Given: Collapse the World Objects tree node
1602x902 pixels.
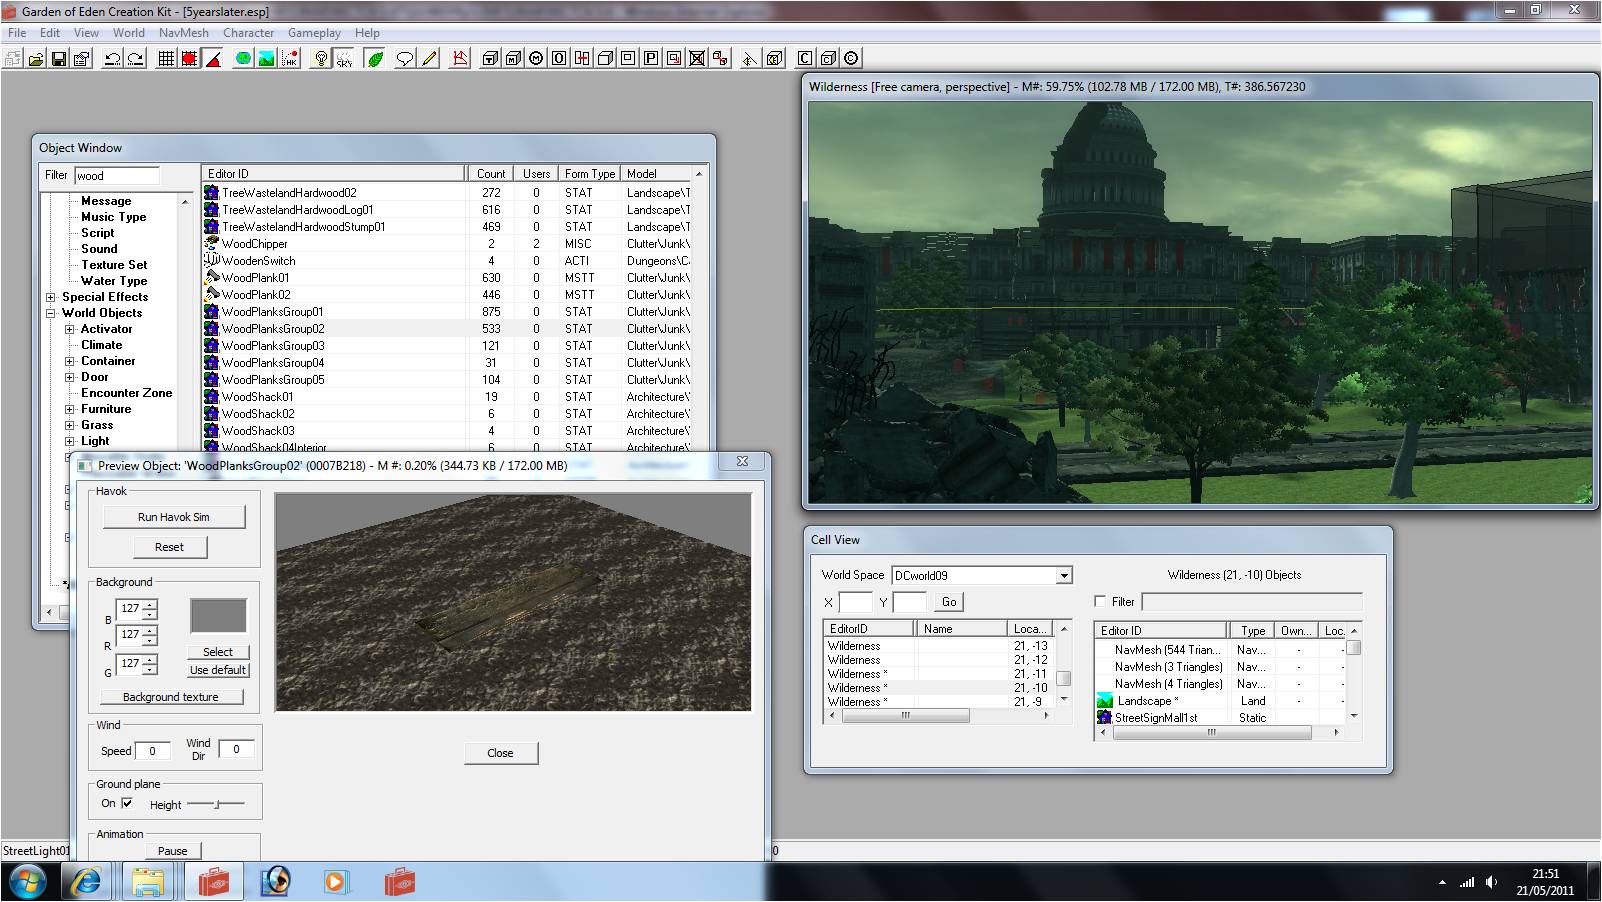Looking at the screenshot, I should pos(51,313).
